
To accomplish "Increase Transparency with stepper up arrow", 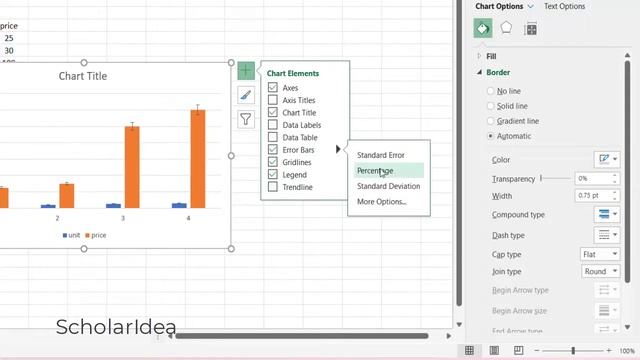I will [615, 176].
